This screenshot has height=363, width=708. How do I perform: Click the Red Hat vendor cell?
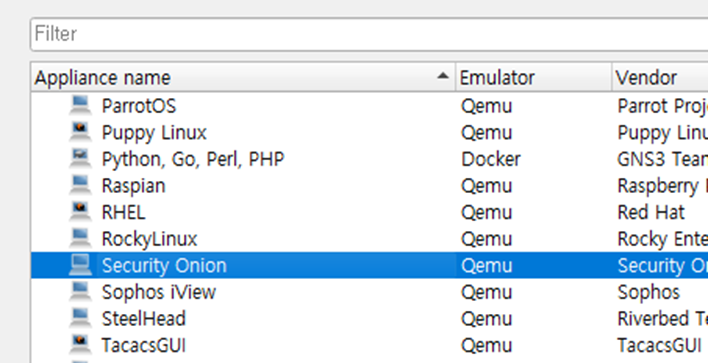coord(651,213)
